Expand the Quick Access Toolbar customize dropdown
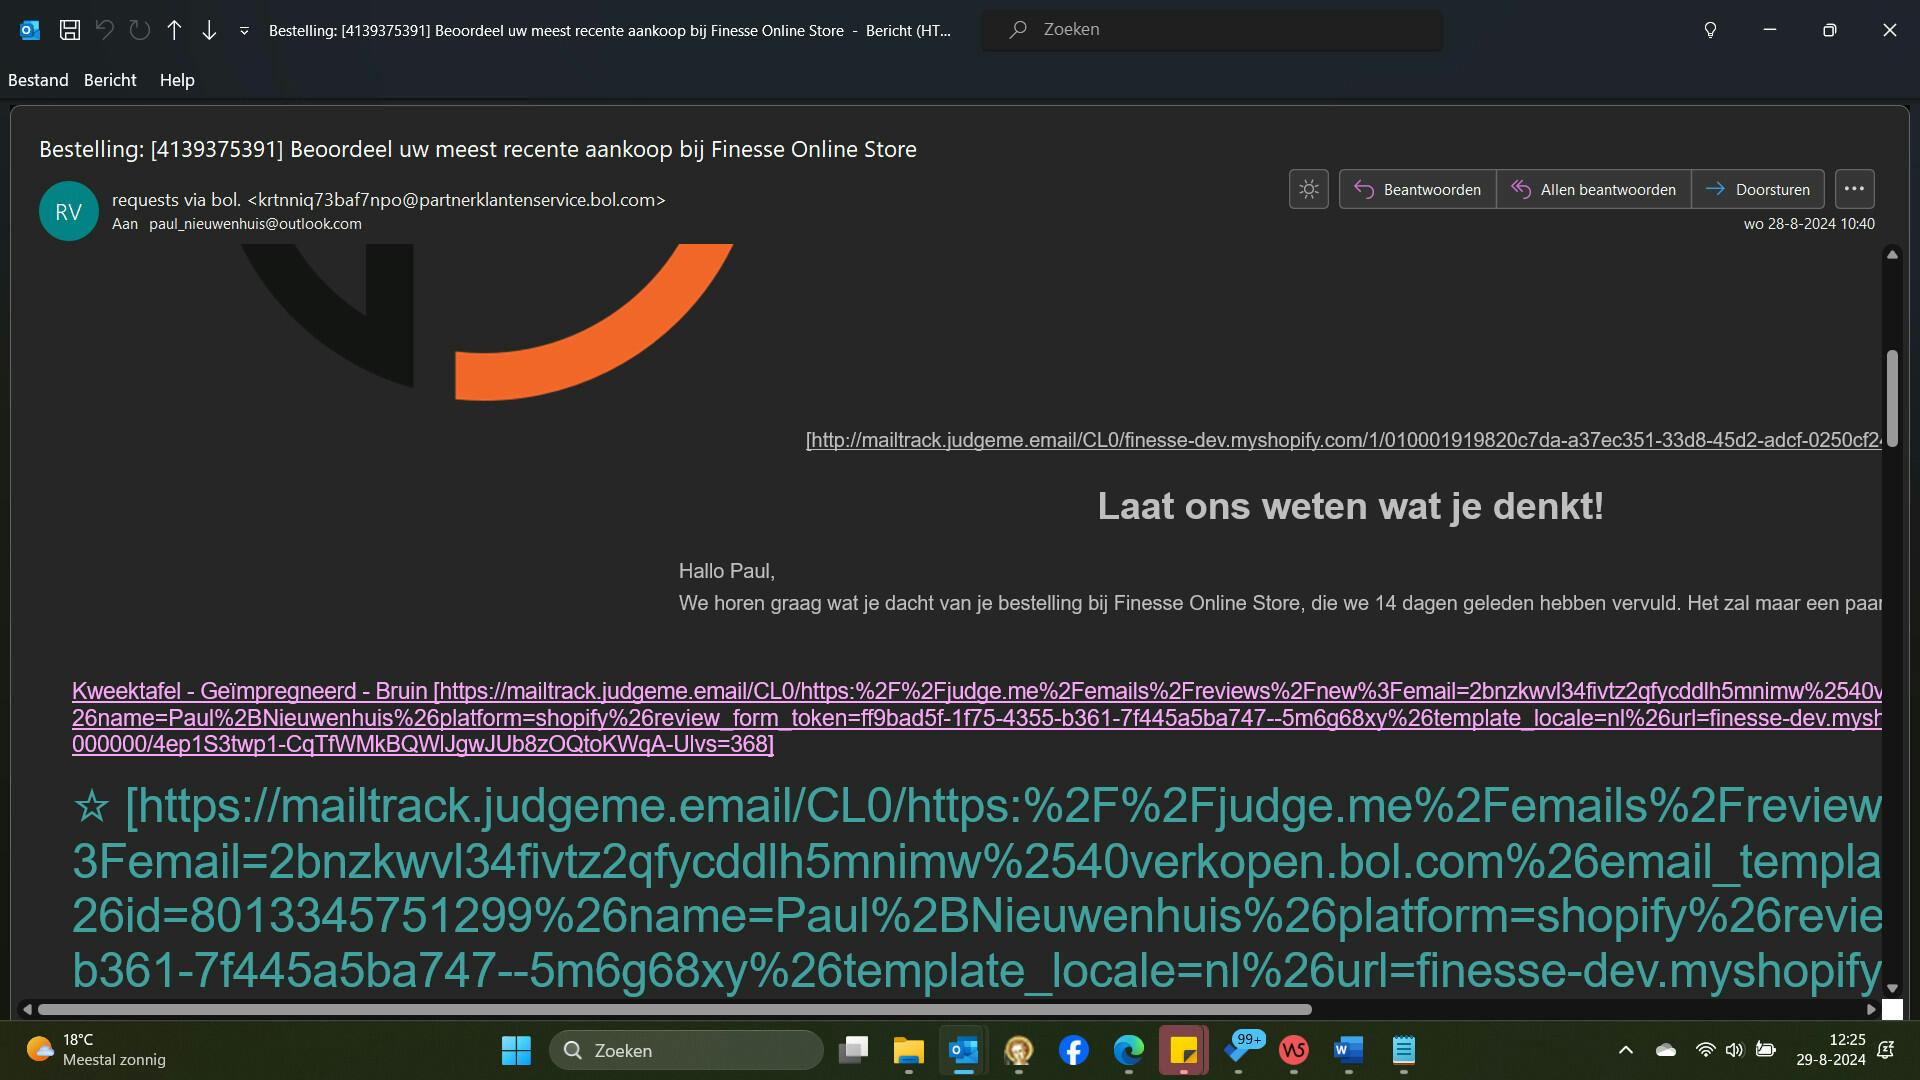The image size is (1920, 1080). (x=244, y=31)
